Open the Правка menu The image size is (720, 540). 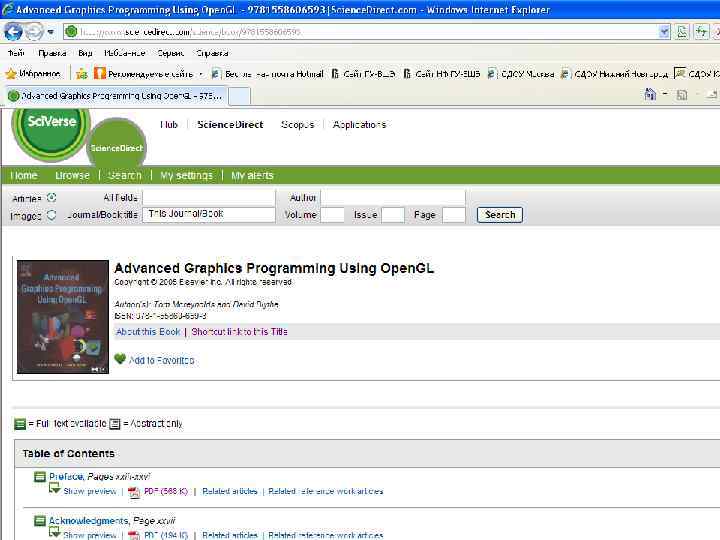[52, 53]
